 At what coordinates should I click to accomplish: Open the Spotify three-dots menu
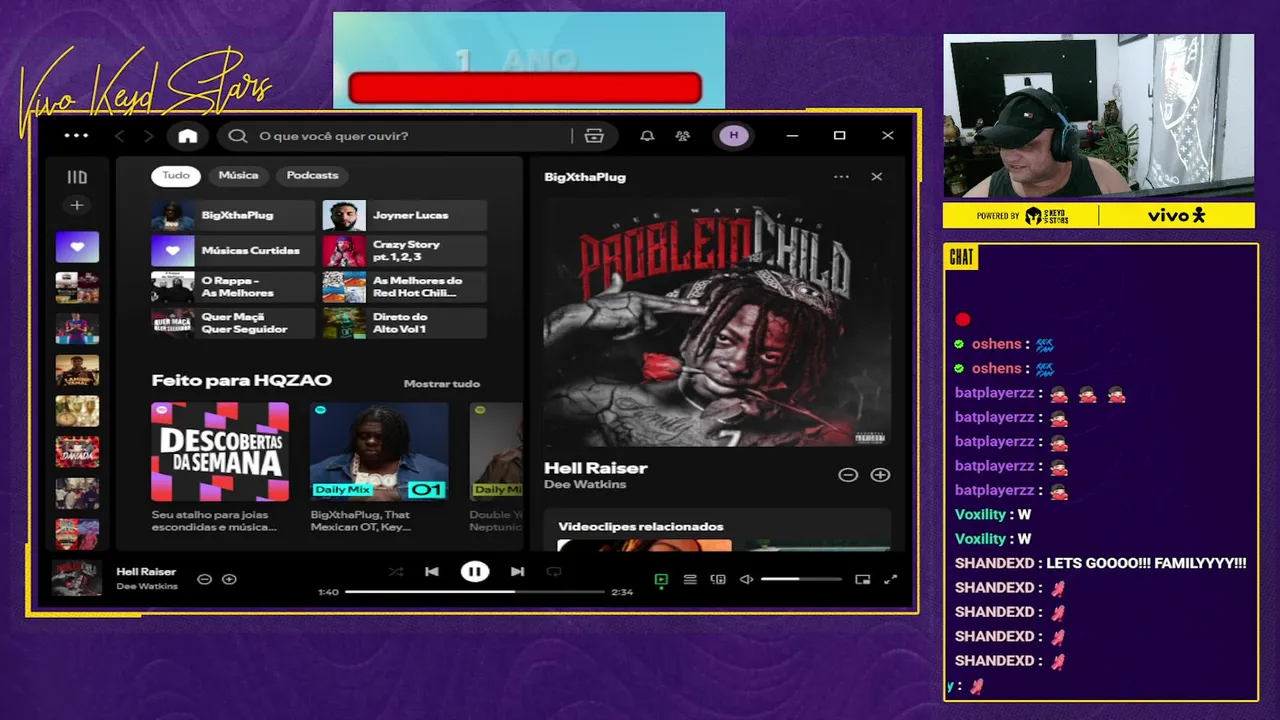[x=76, y=136]
